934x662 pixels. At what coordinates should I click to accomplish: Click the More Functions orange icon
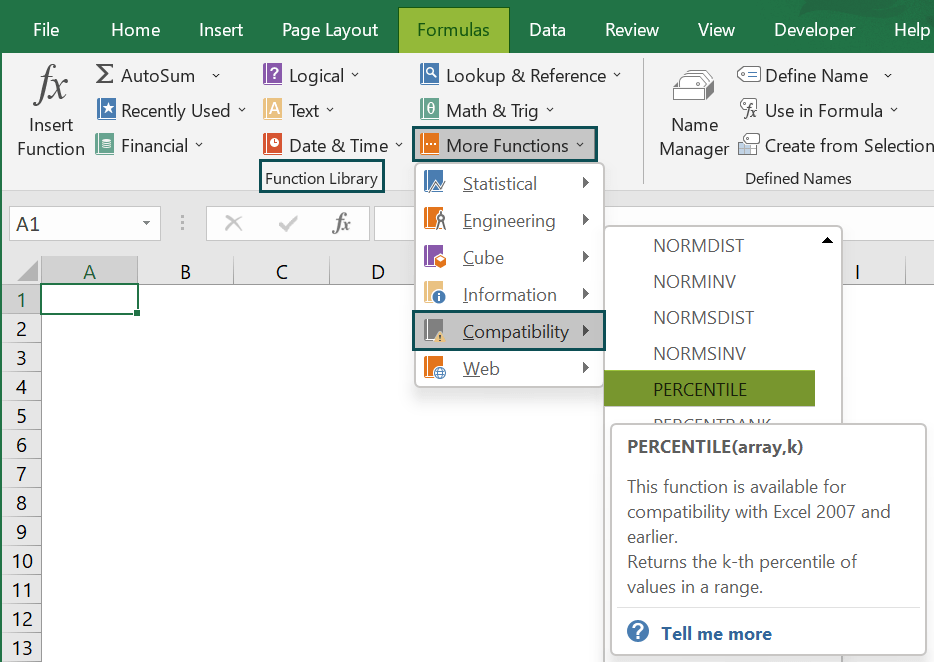click(429, 144)
